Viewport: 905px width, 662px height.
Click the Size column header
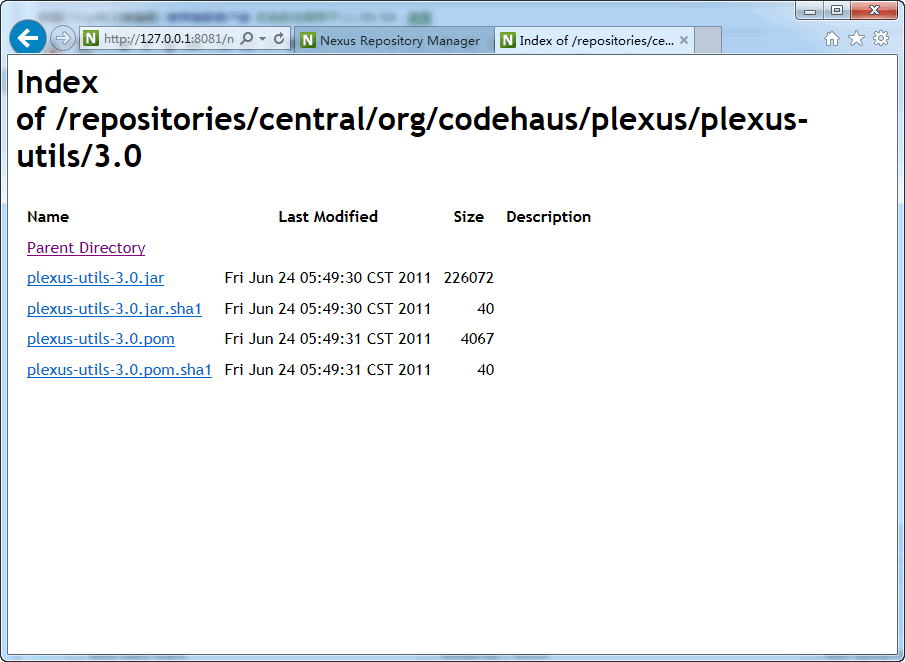pos(469,217)
